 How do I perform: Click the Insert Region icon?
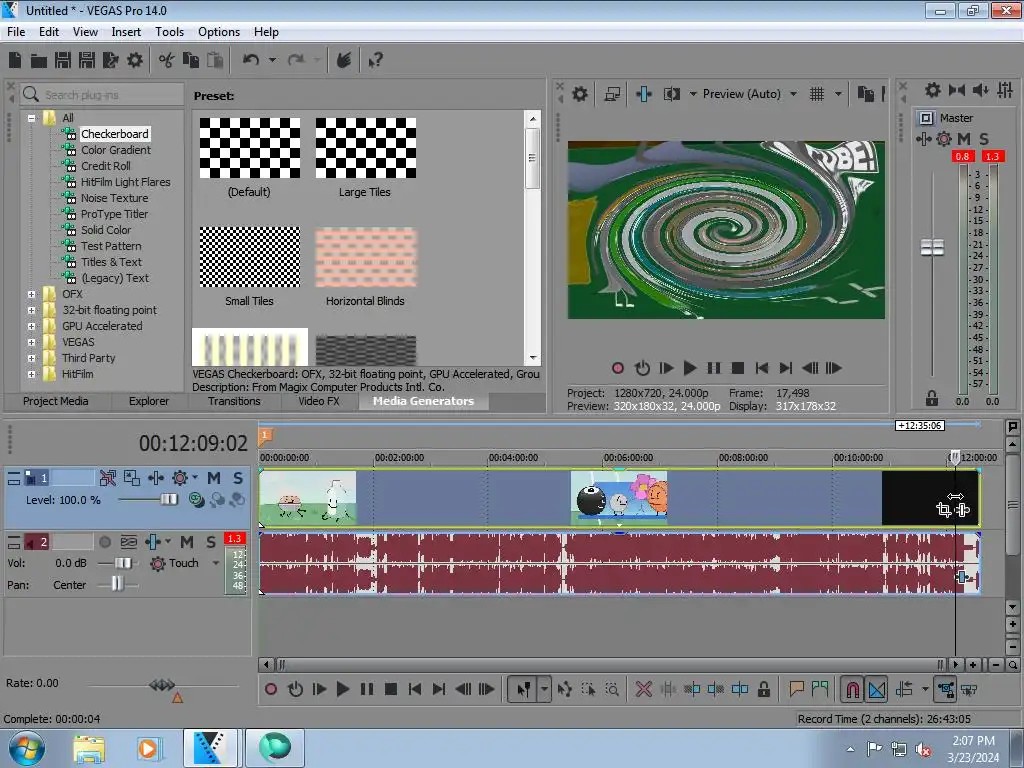(820, 690)
